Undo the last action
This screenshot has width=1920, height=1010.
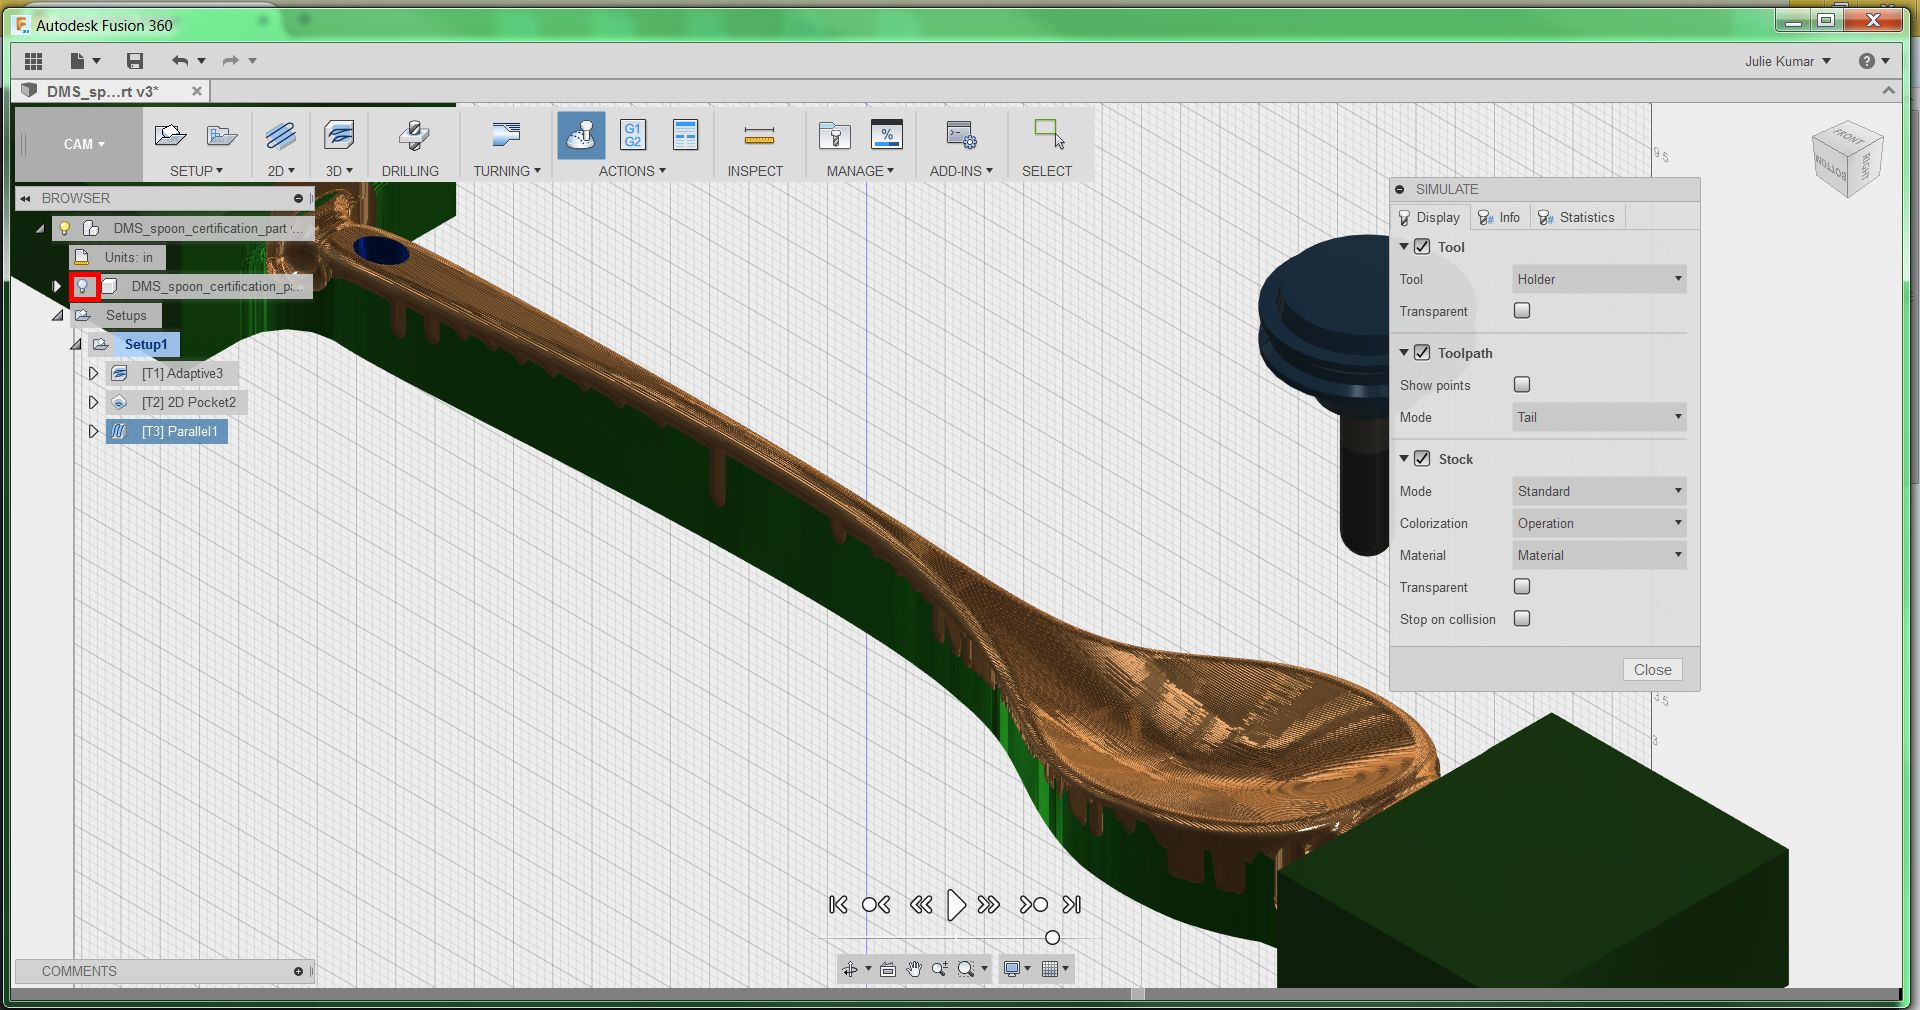pos(180,61)
